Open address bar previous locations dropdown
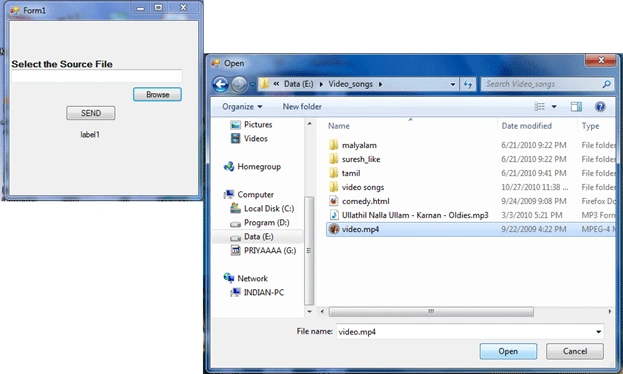The height and width of the screenshot is (374, 623). (x=453, y=84)
